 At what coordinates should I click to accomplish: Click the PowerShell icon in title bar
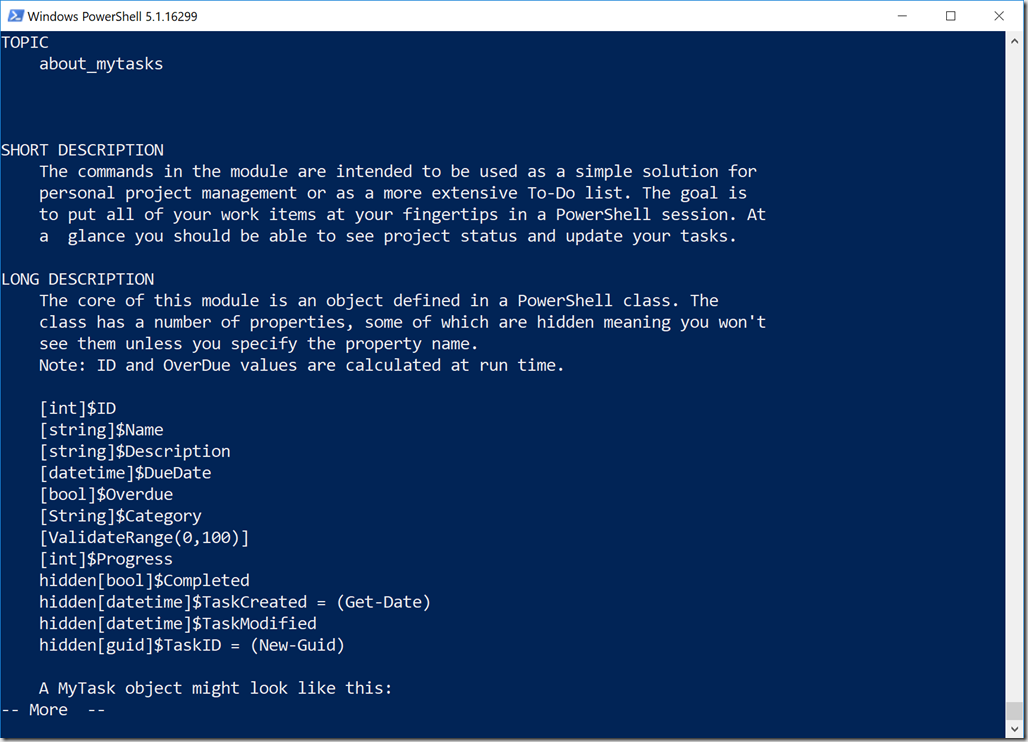(16, 16)
